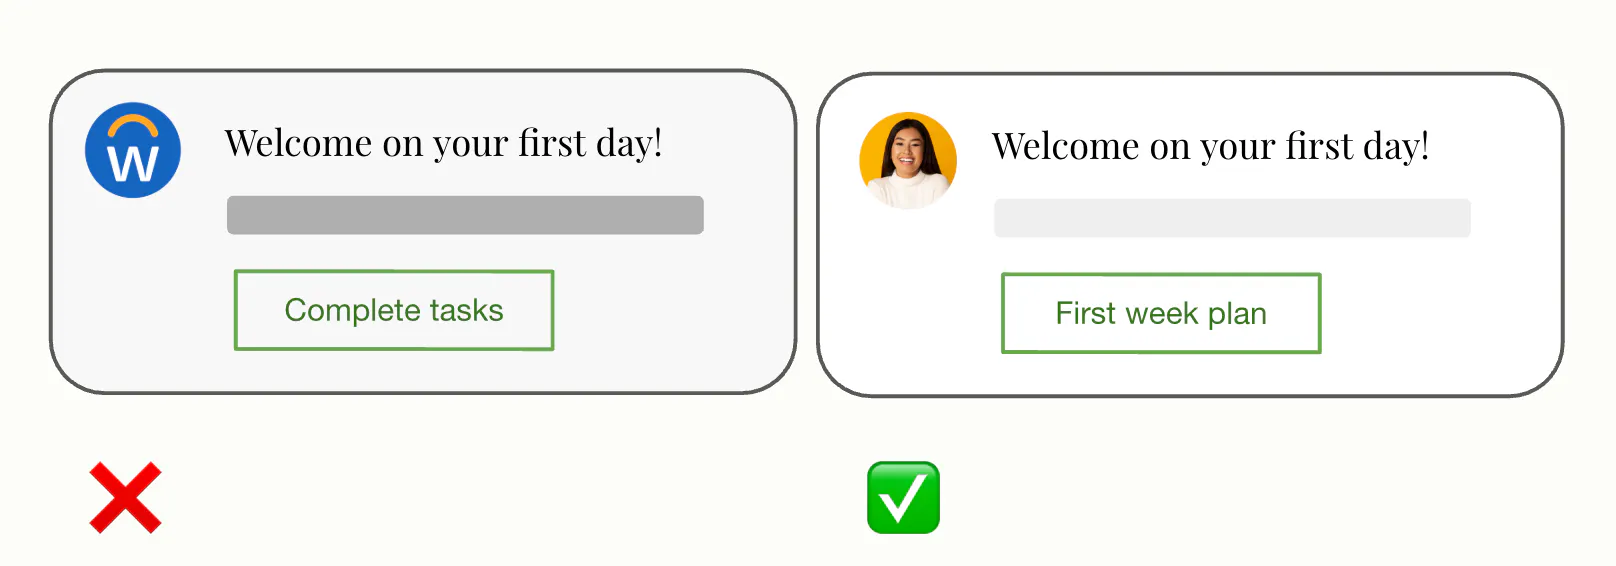Viewport: 1616px width, 566px height.
Task: Click "first day!" in the Workday card heading
Action: [590, 144]
